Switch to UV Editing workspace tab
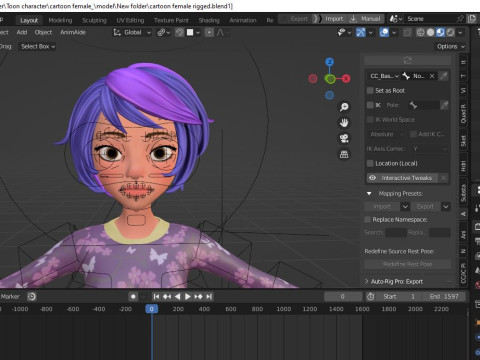Screen dimensions: 480x360 point(130,20)
